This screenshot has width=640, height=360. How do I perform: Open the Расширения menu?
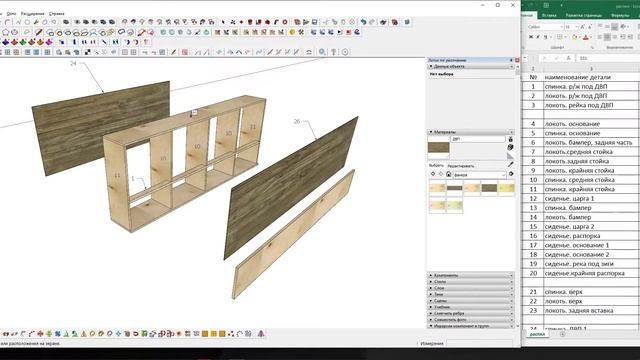point(32,13)
